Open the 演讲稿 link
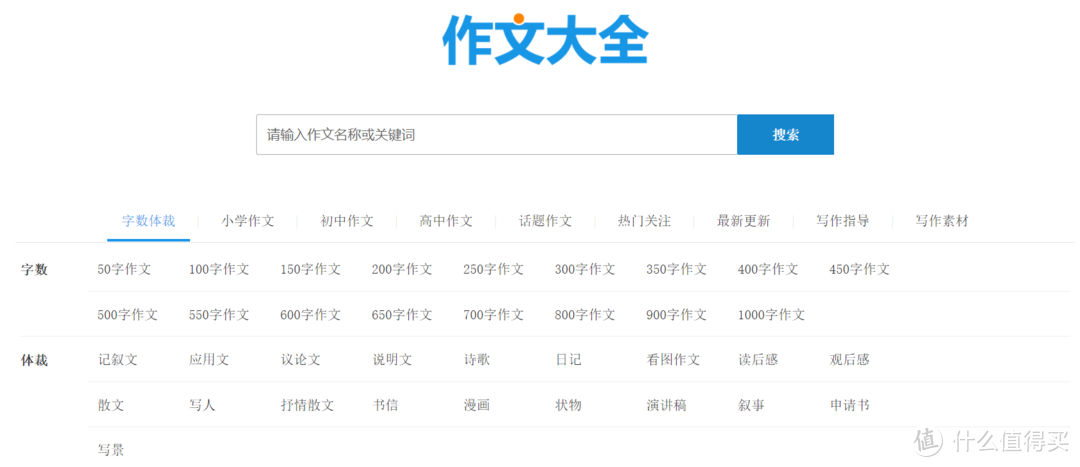Screen dimensions: 1080x467 click(666, 405)
